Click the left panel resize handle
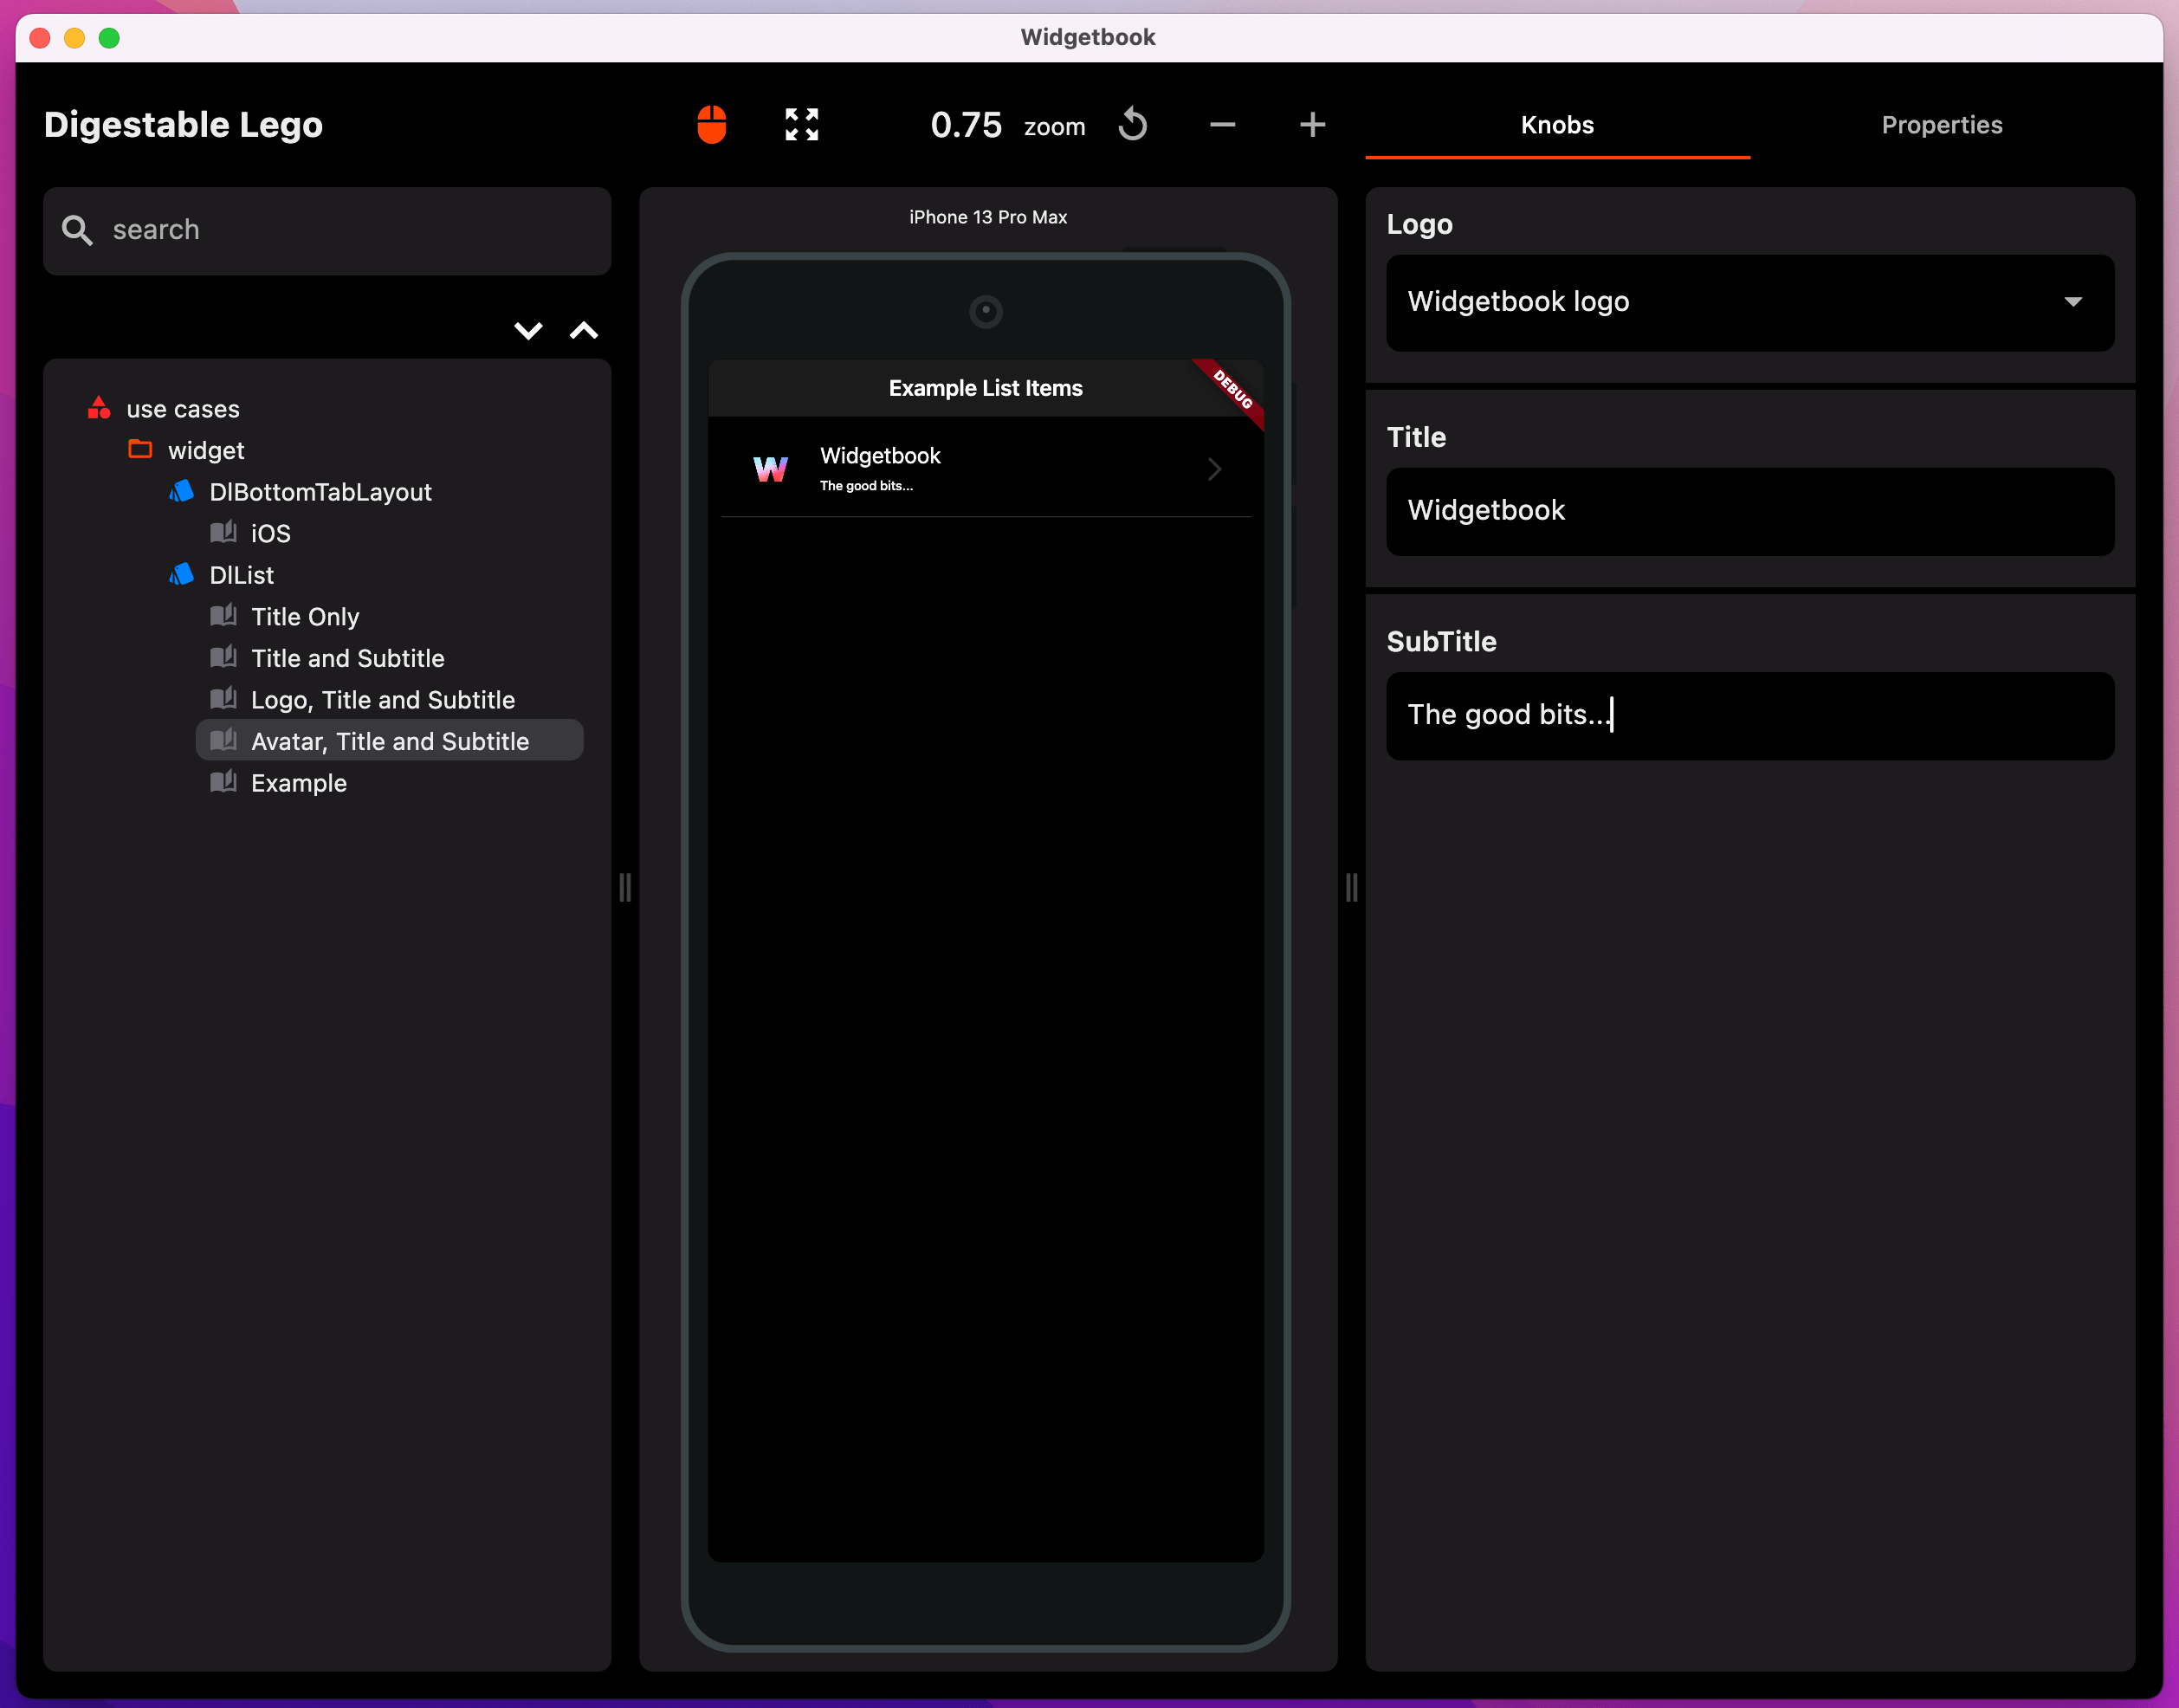Image resolution: width=2179 pixels, height=1708 pixels. point(625,887)
